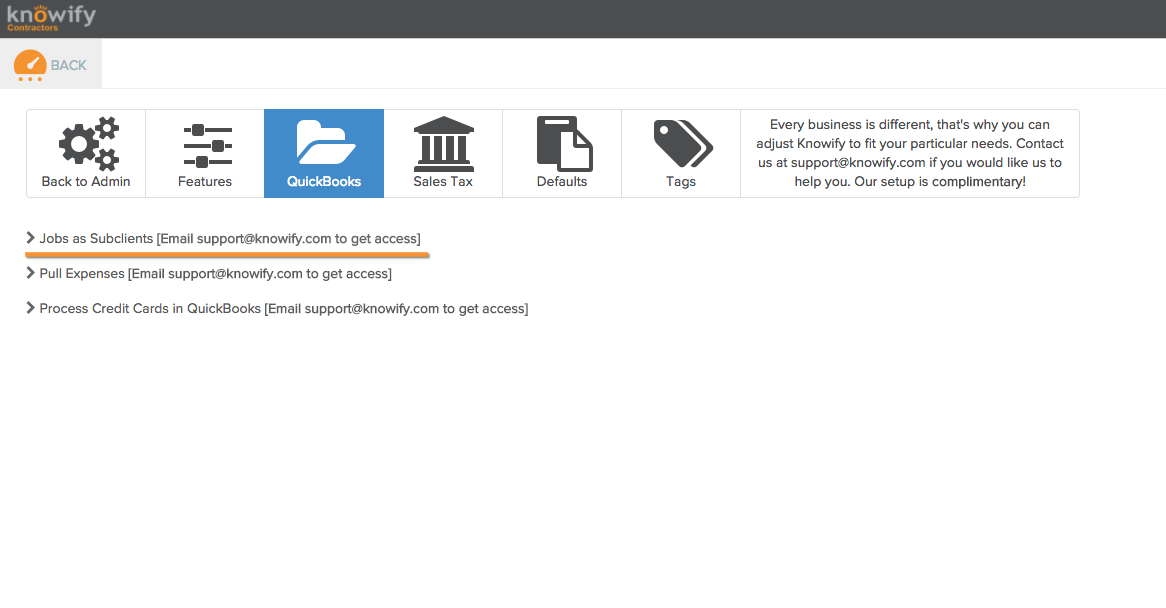
Task: Open Back to Admin gears tile
Action: pyautogui.click(x=86, y=154)
